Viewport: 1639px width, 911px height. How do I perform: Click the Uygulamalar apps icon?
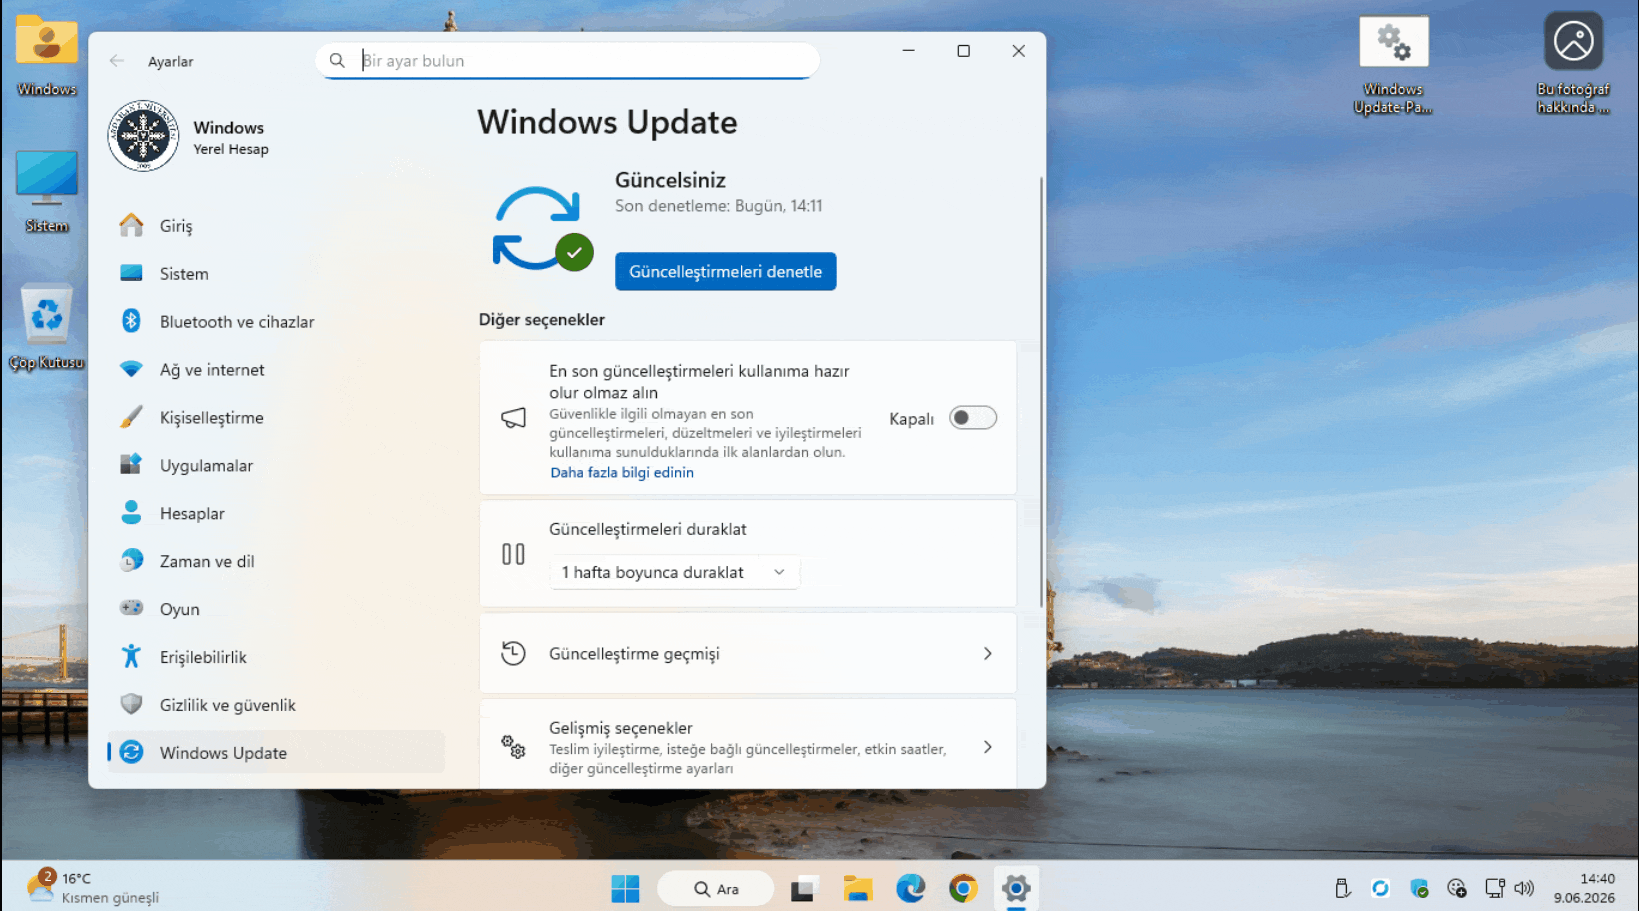point(131,465)
